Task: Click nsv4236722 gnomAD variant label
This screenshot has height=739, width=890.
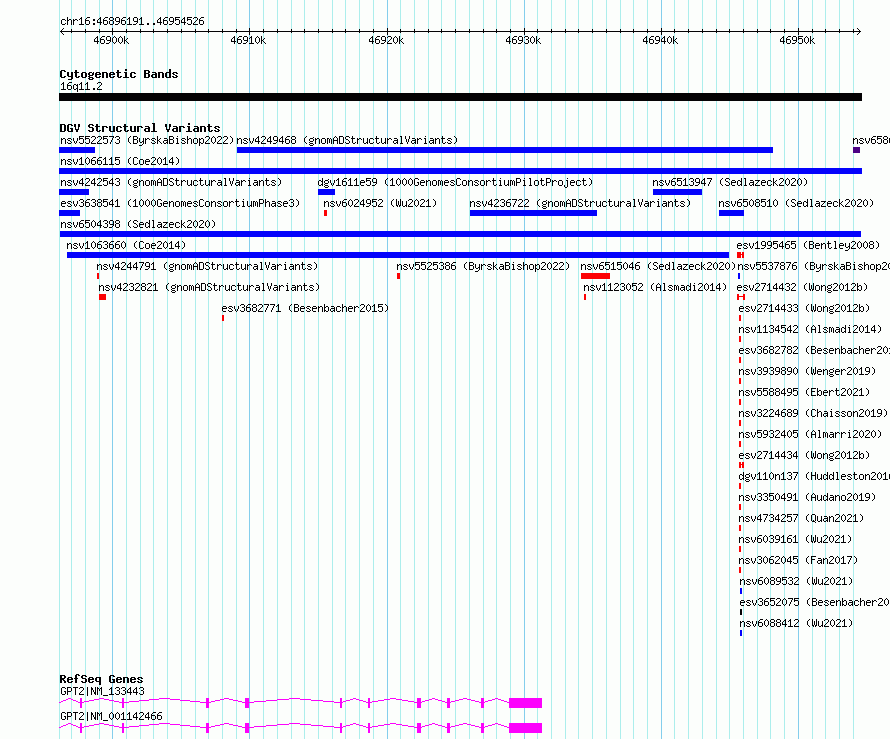Action: 580,203
